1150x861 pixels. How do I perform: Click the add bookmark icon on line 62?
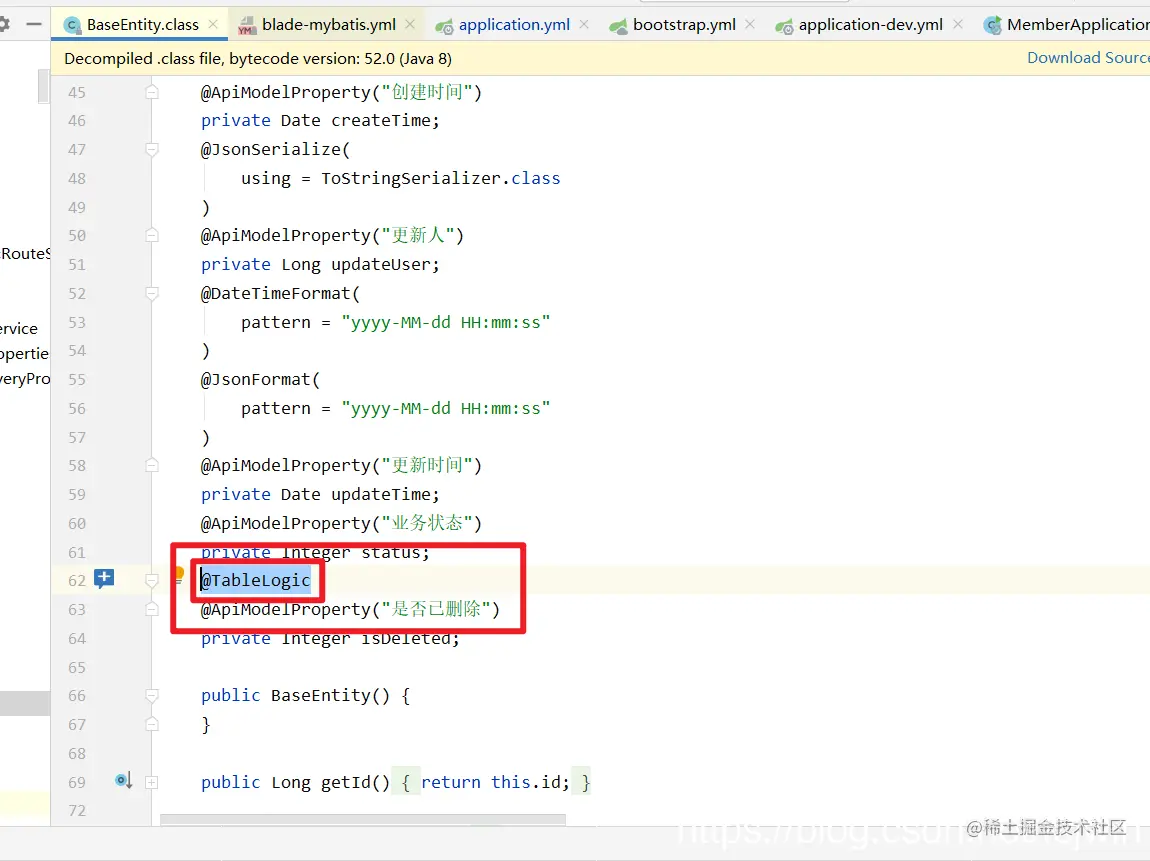[104, 579]
